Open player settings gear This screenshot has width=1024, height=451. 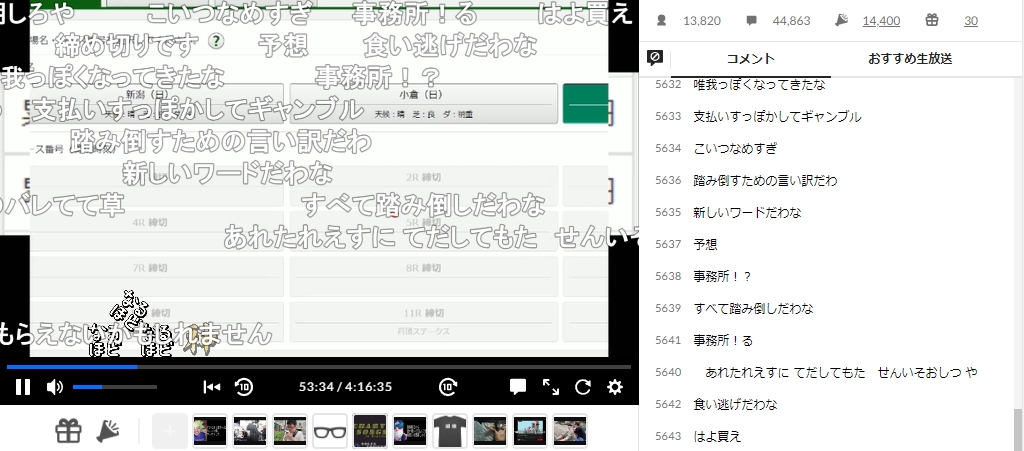pyautogui.click(x=615, y=387)
